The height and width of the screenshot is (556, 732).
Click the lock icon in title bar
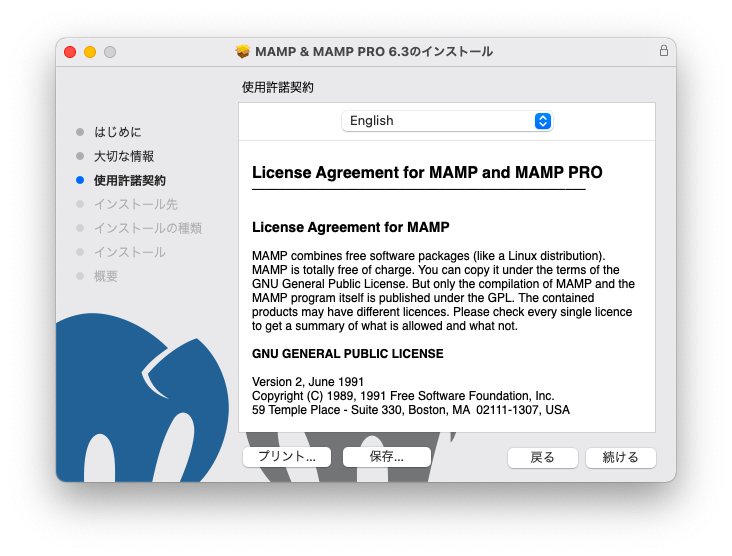tap(663, 50)
